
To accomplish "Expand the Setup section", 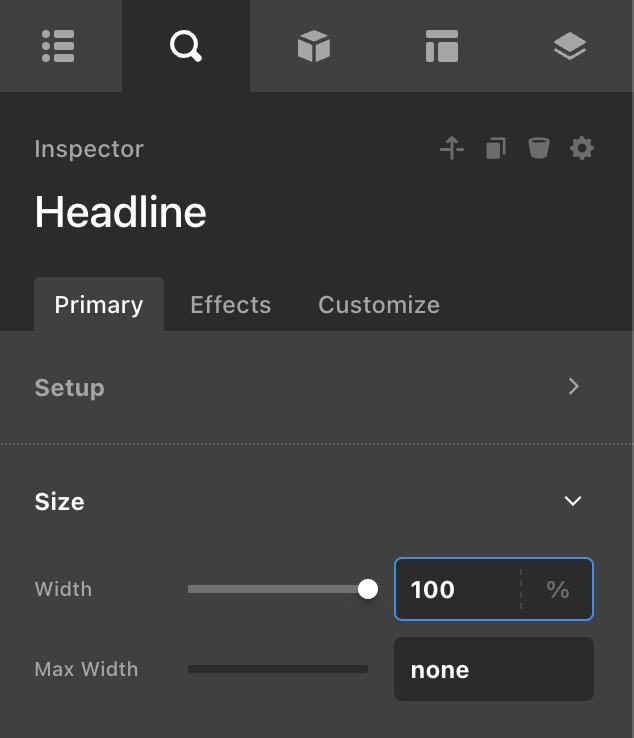I will [x=573, y=387].
